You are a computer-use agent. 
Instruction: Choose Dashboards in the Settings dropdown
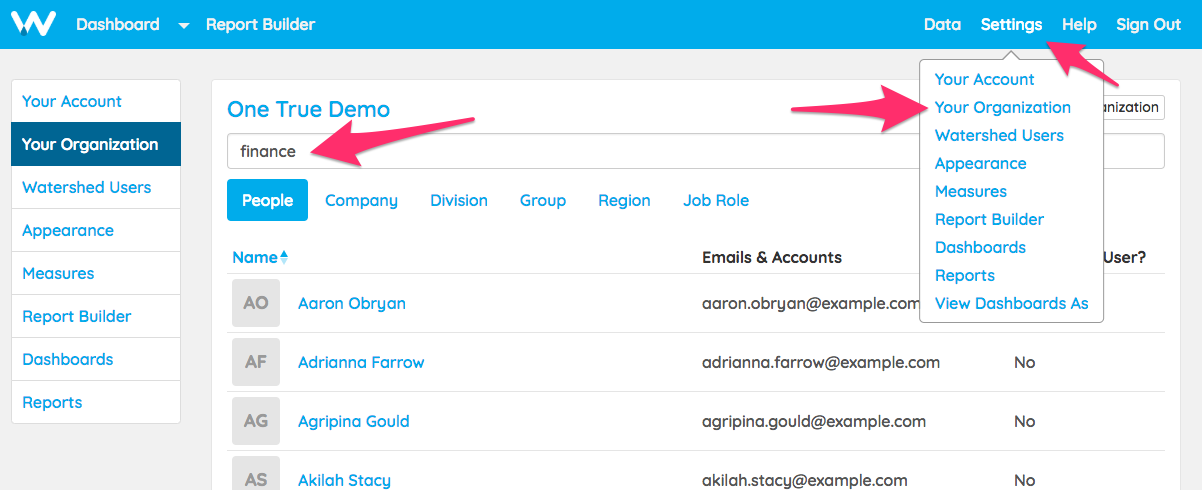tap(980, 247)
